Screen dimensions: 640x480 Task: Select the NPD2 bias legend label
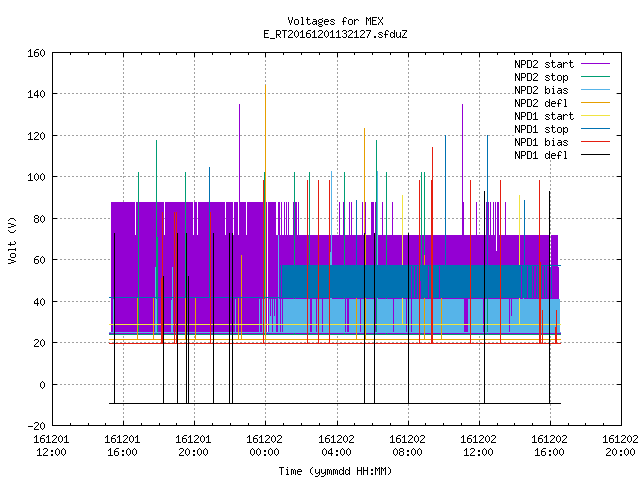point(541,90)
